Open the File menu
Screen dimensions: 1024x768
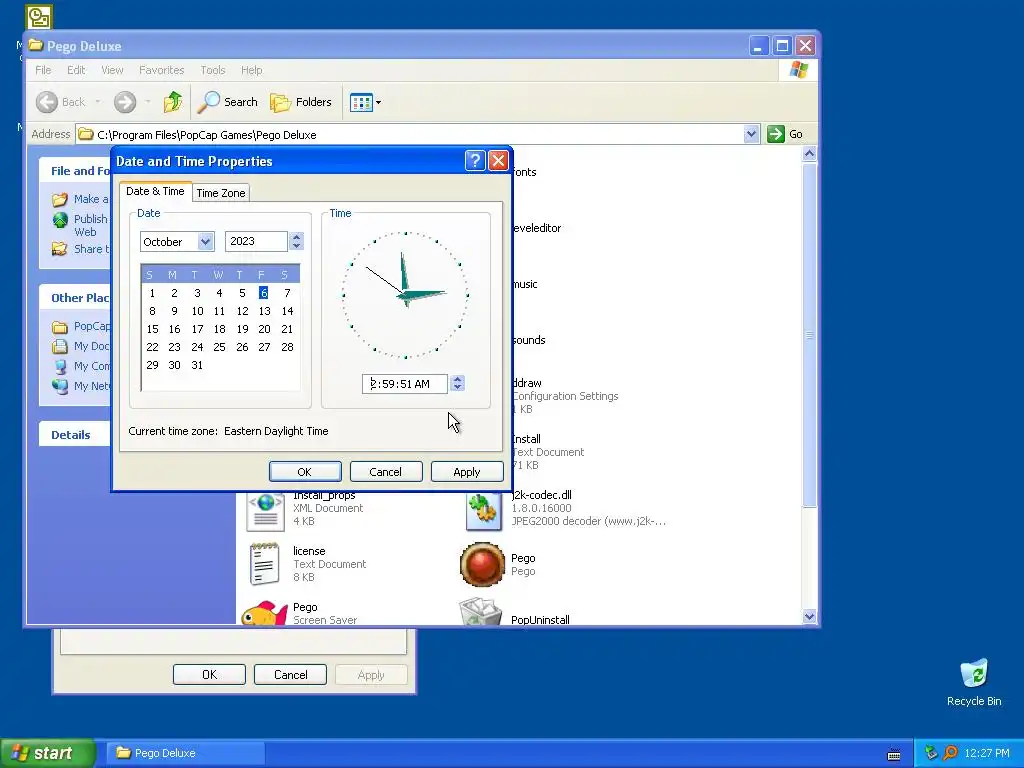[43, 70]
